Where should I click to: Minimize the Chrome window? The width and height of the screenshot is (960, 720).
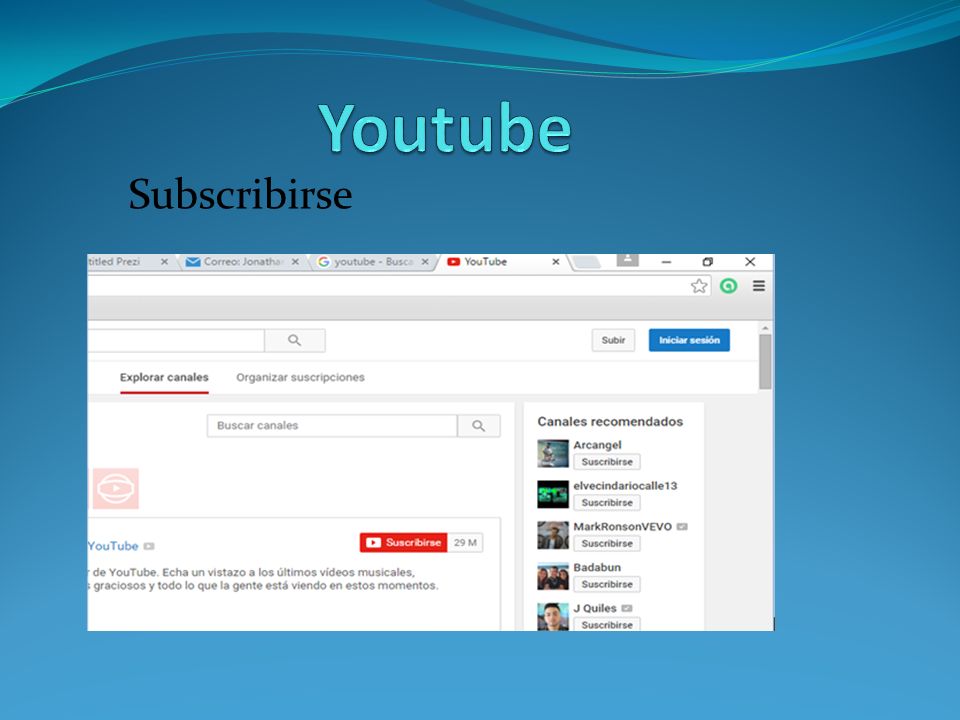pos(666,261)
